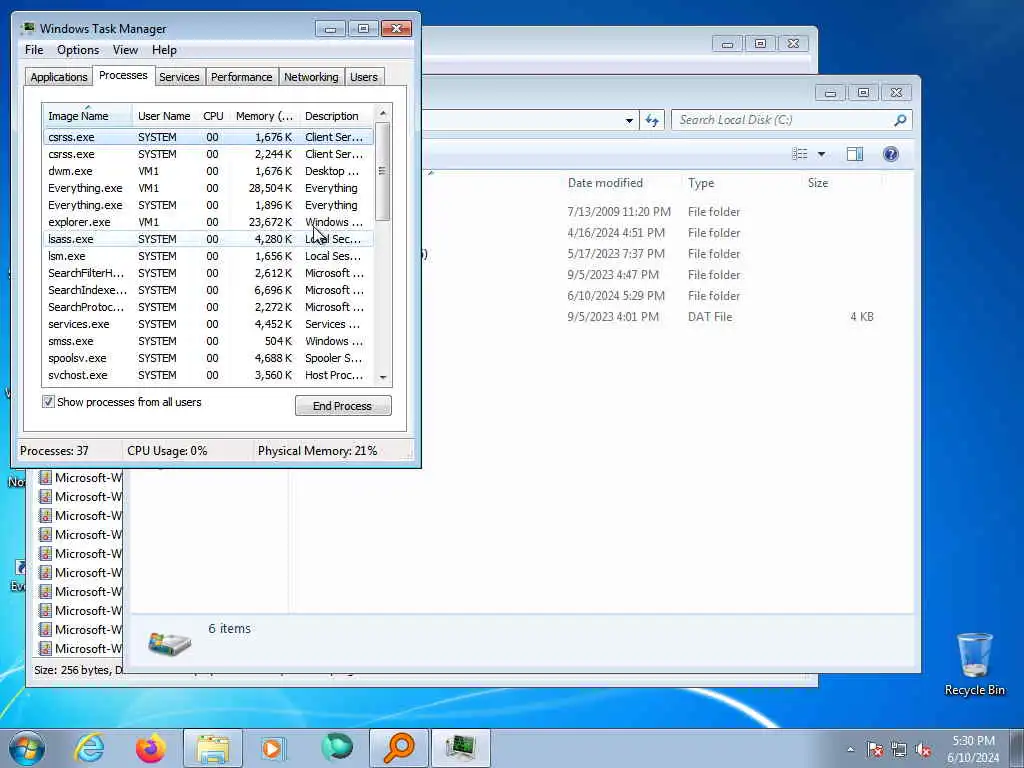Show hidden tray icons arrow
This screenshot has height=768, width=1024.
(x=850, y=749)
